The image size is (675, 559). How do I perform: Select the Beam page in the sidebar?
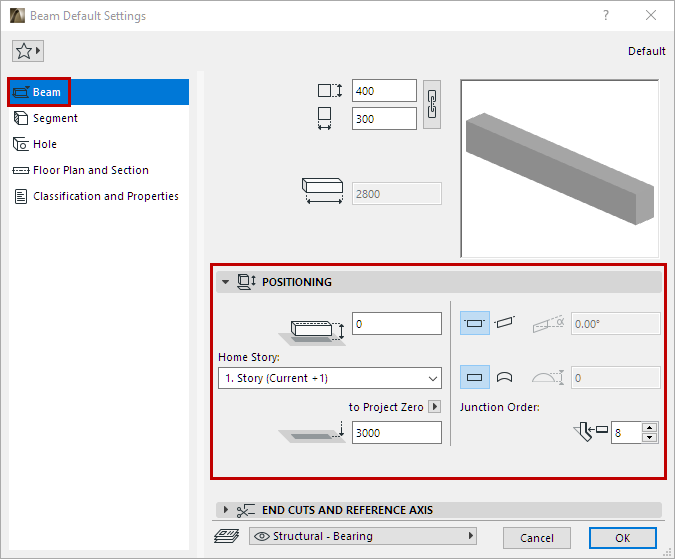(99, 92)
